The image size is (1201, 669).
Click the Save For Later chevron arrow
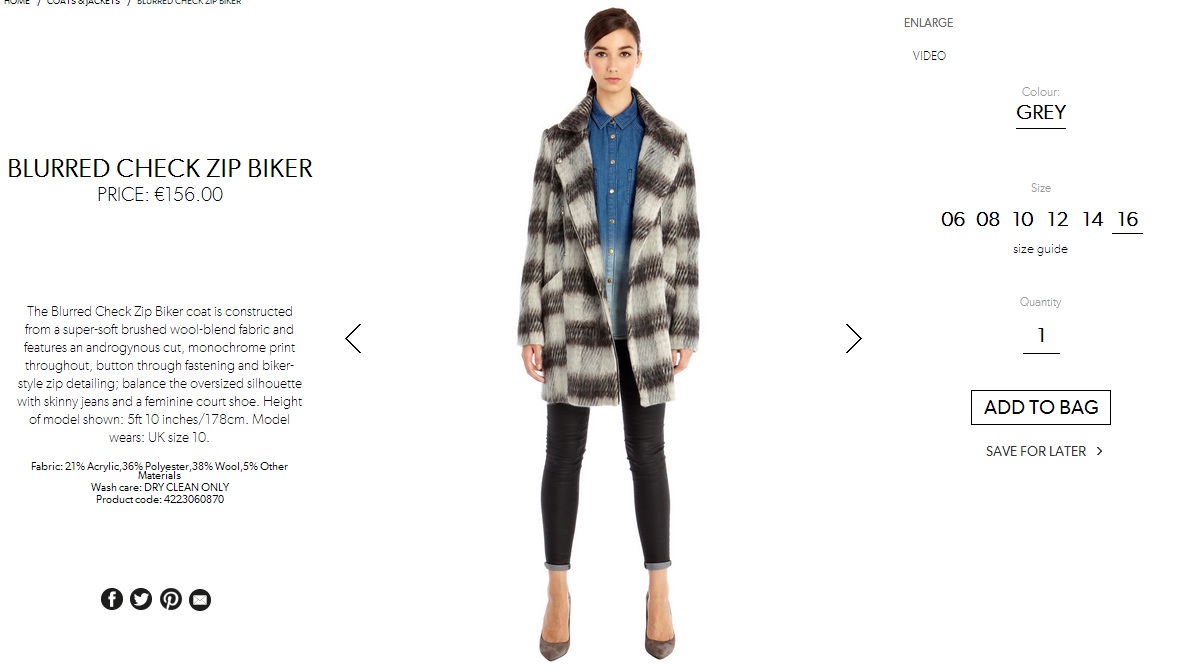click(1099, 451)
